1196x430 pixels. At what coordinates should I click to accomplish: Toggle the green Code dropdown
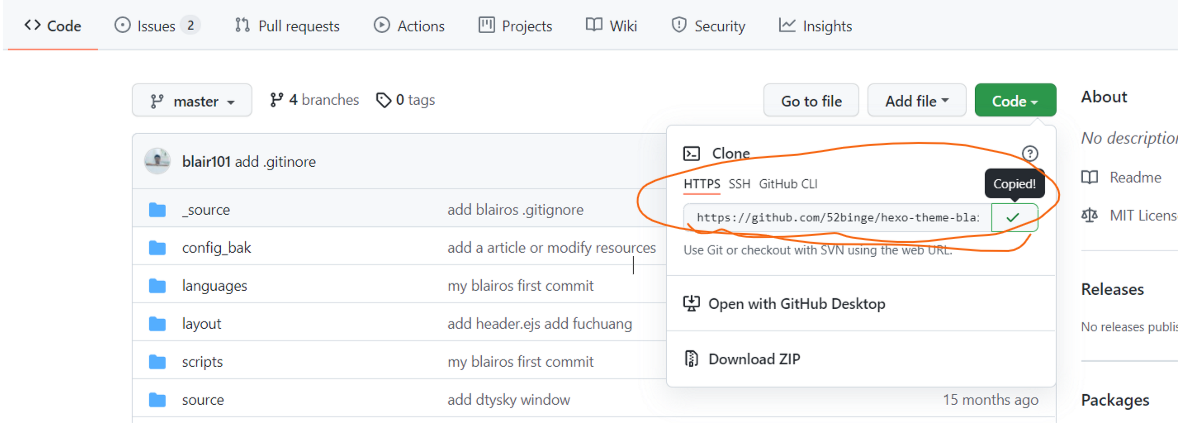click(x=1015, y=101)
